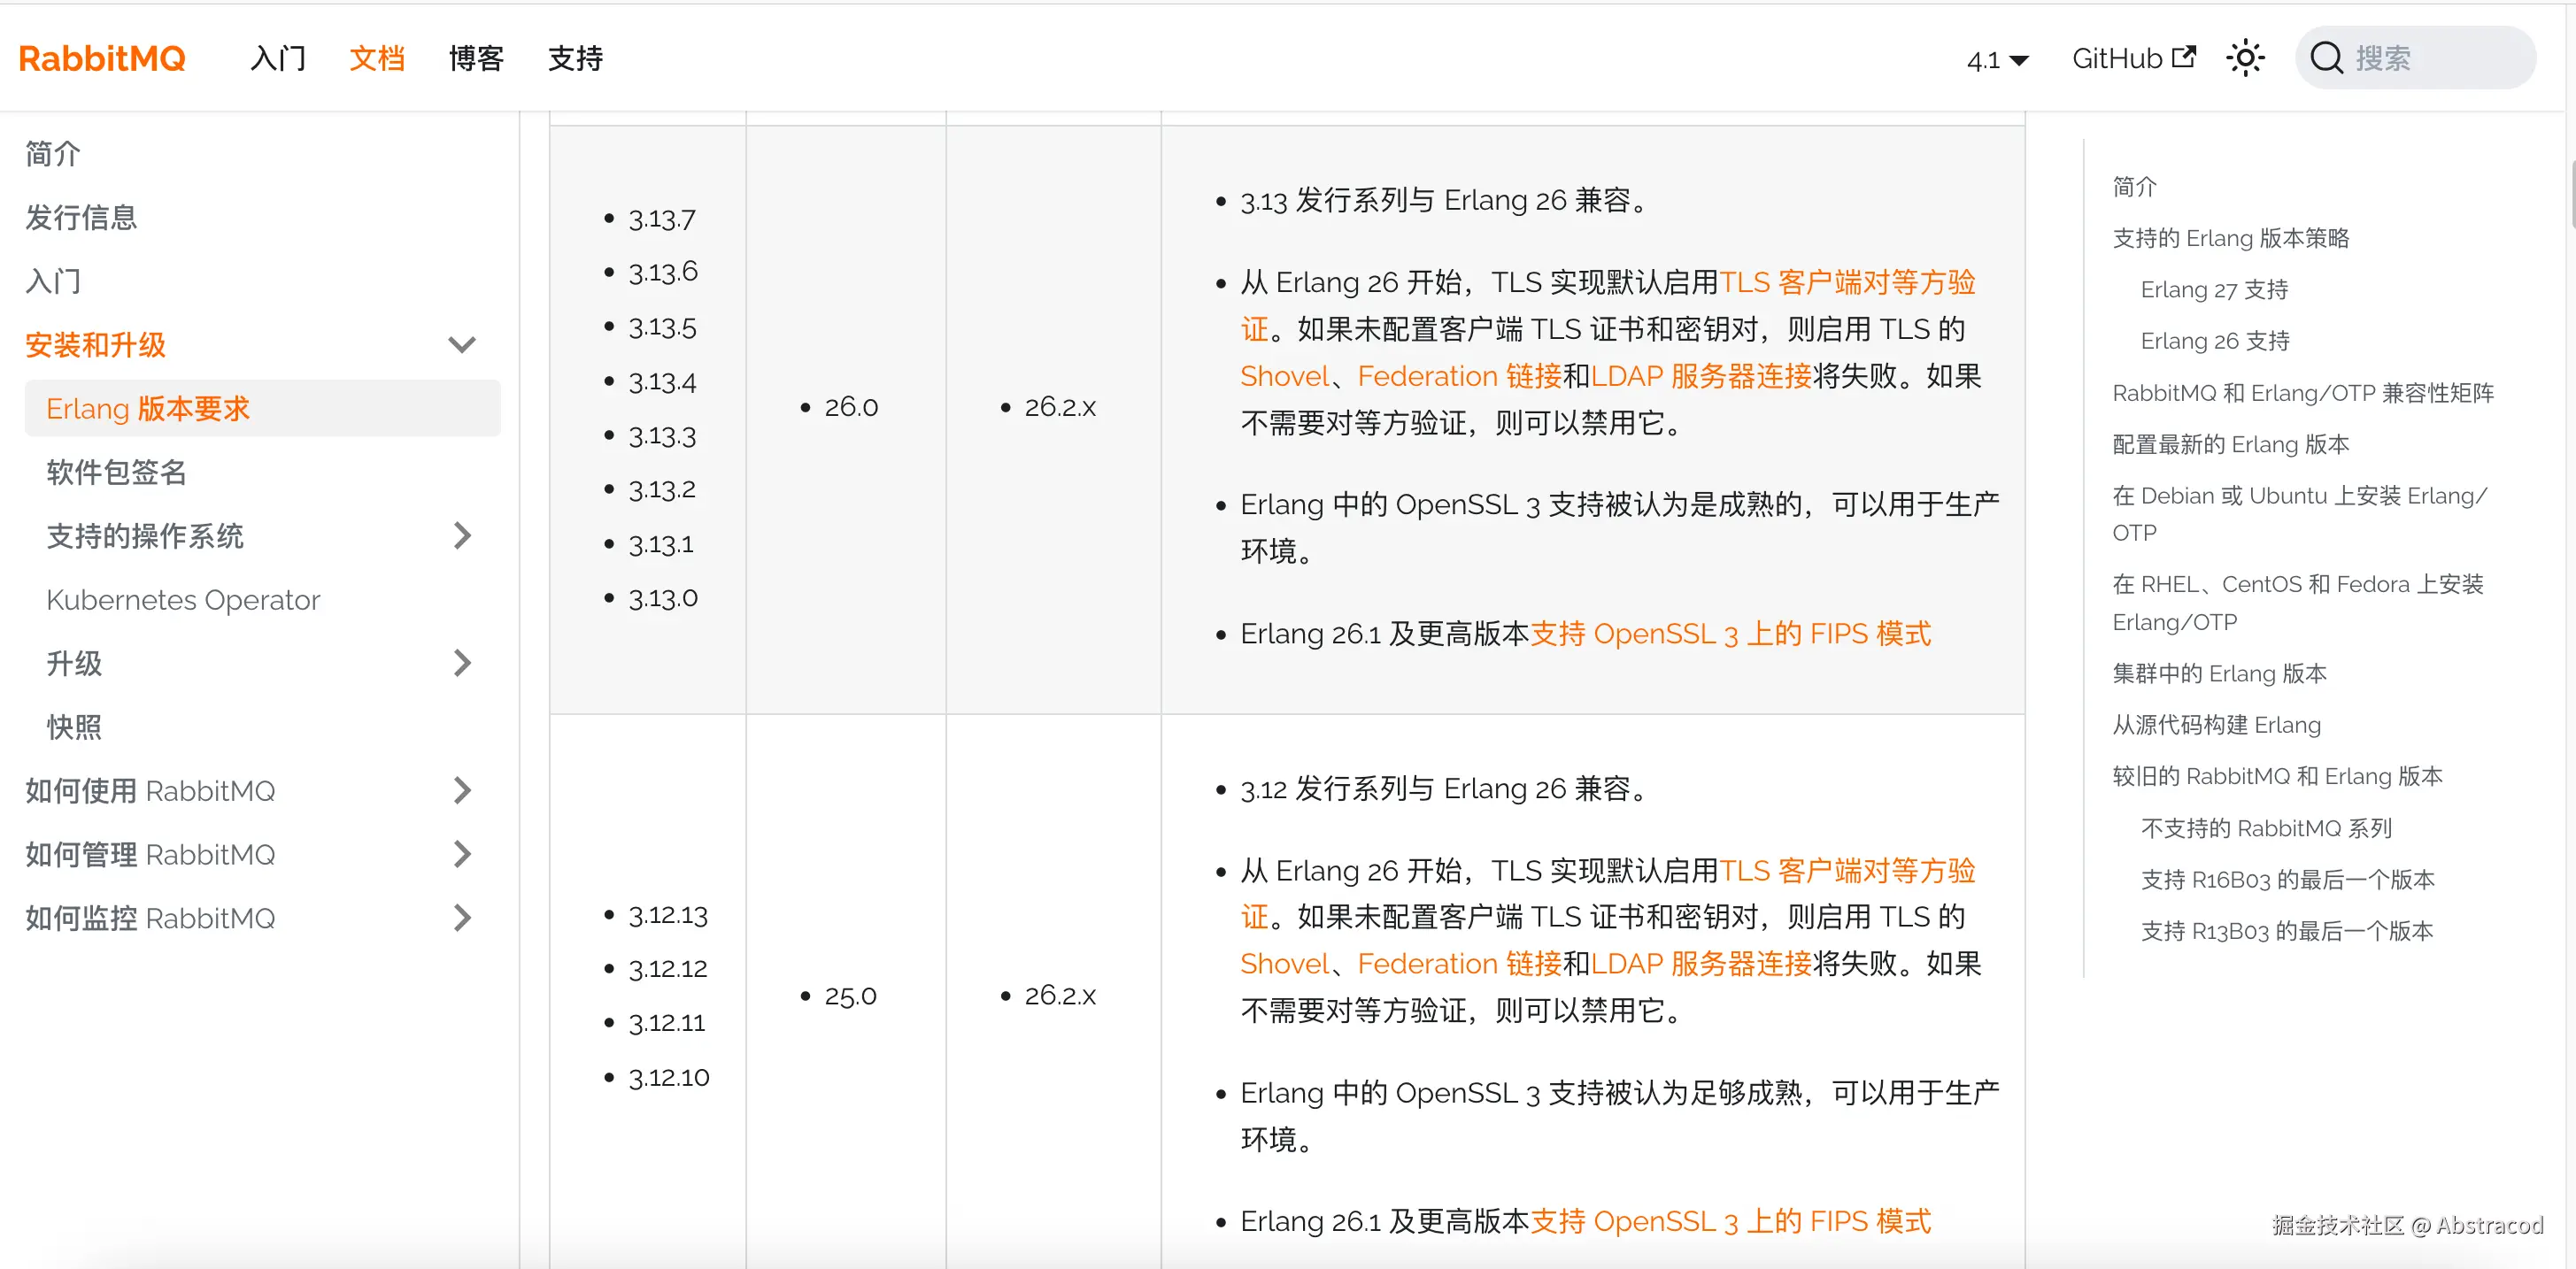This screenshot has width=2576, height=1269.
Task: Toggle the light/dark theme sun icon
Action: click(x=2245, y=58)
